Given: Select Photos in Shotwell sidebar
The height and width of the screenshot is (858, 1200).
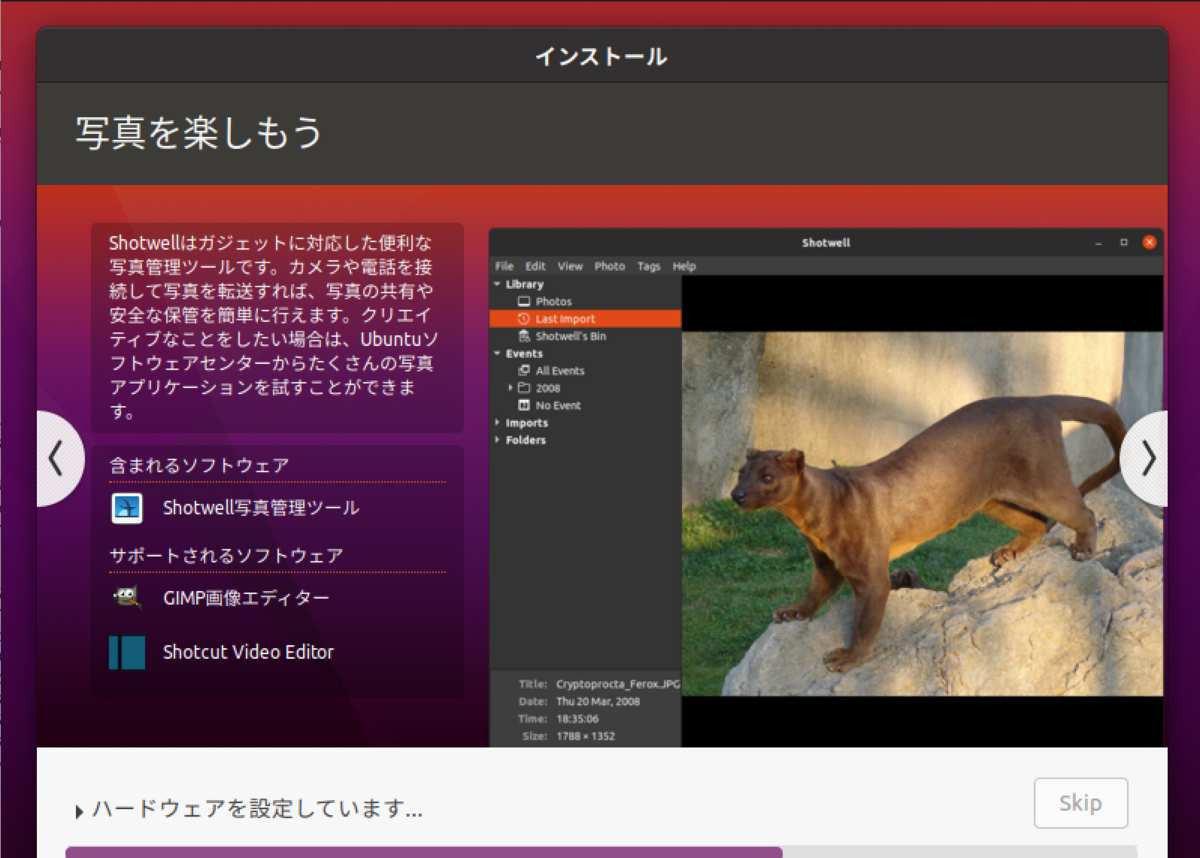Looking at the screenshot, I should [553, 301].
